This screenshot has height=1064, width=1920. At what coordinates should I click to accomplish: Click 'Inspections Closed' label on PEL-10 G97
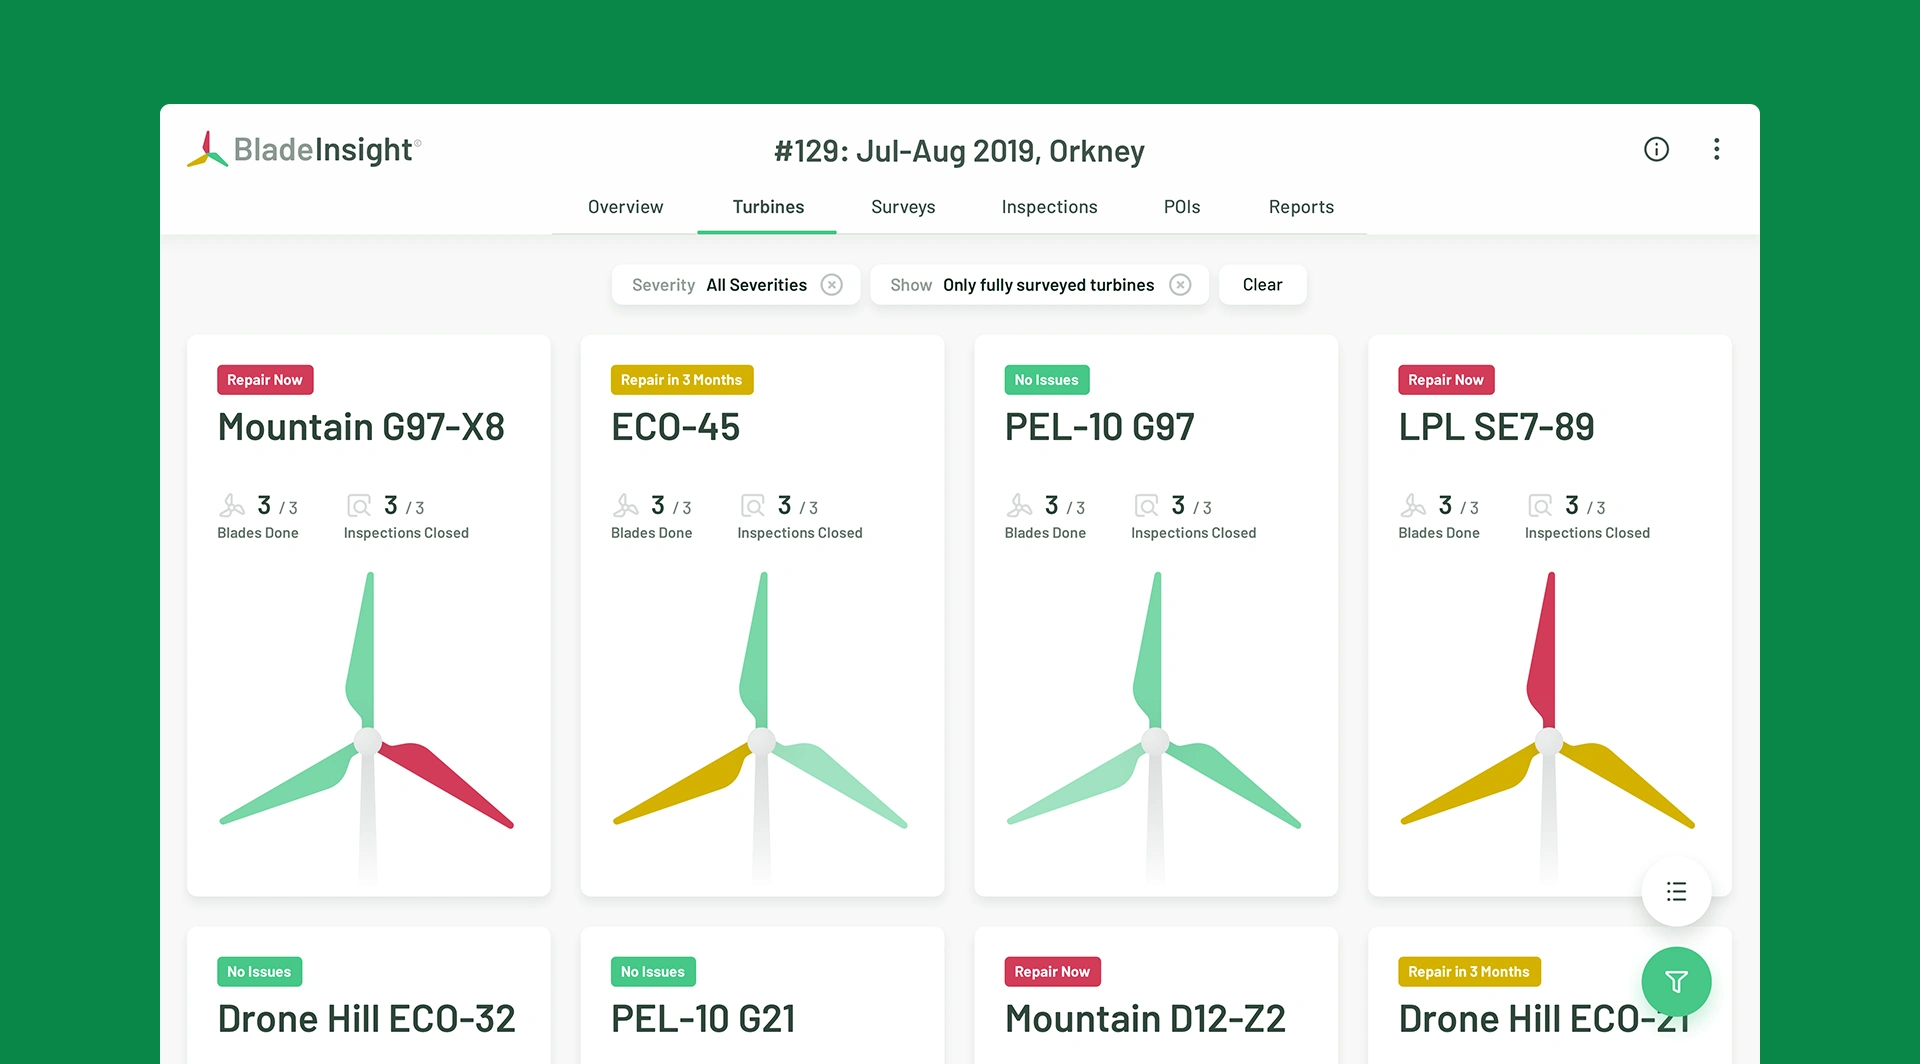tap(1194, 533)
